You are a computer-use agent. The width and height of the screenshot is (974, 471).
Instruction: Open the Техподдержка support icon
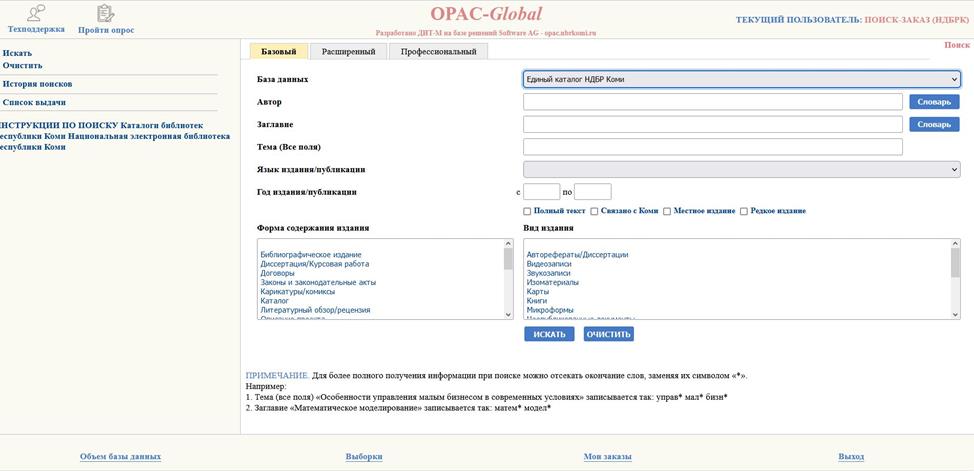[36, 12]
